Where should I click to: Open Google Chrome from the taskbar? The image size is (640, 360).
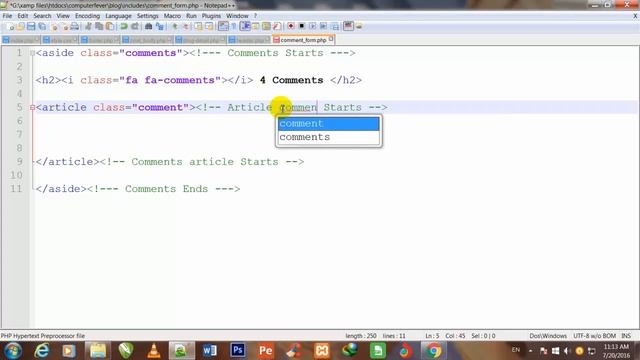click(433, 351)
